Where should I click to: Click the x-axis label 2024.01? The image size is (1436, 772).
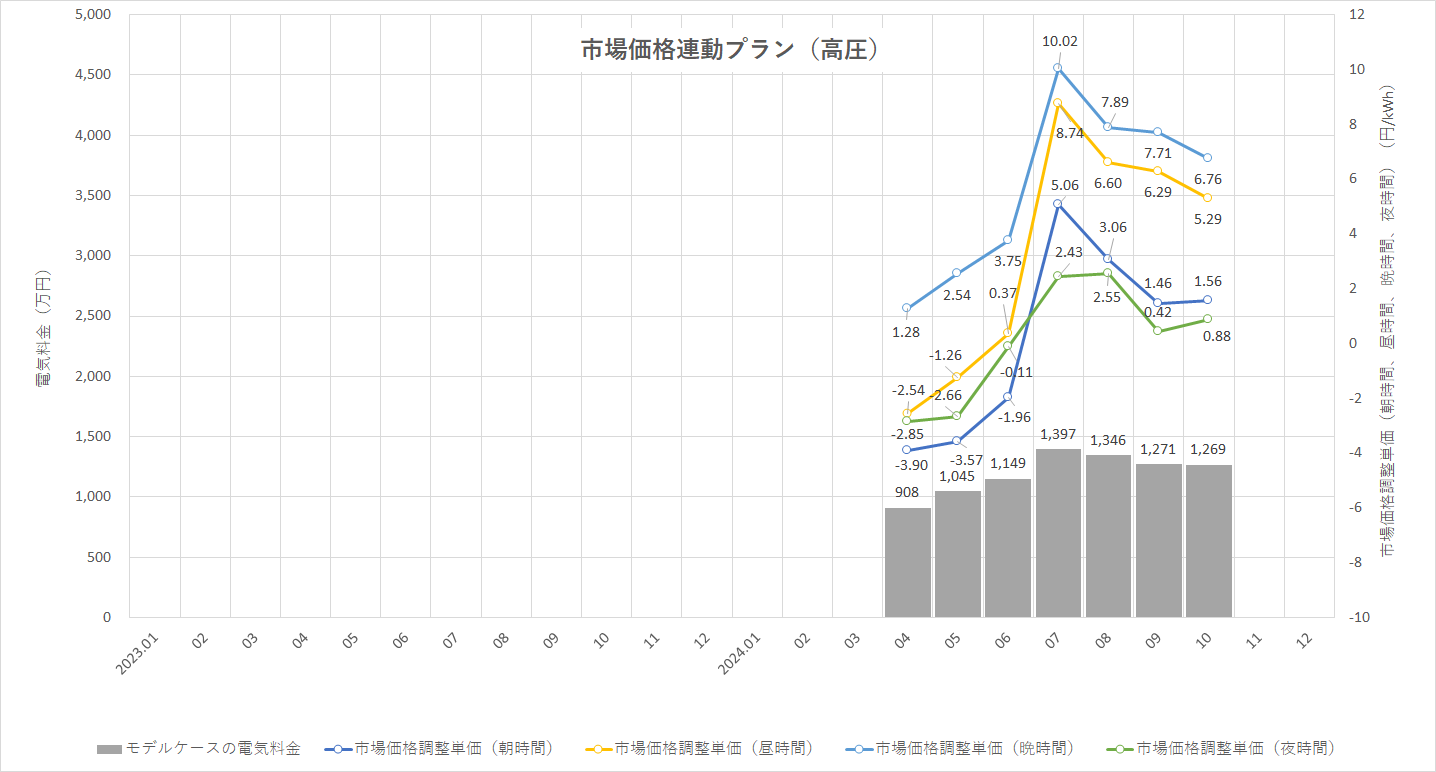point(740,651)
